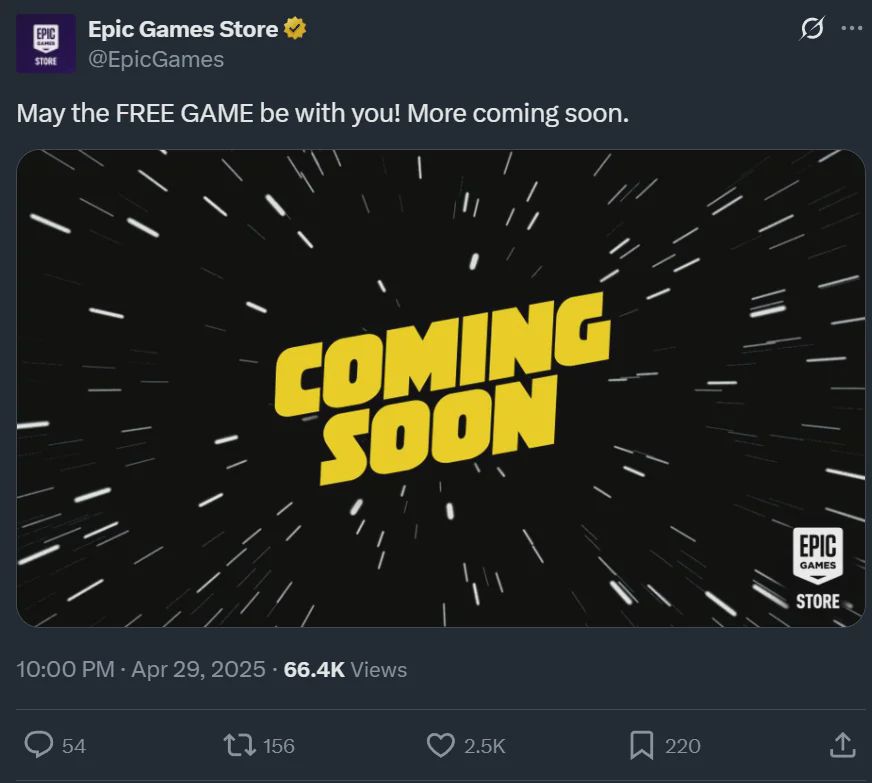Open the @EpicGames handle link
Screen dimensions: 872x783
coord(156,60)
